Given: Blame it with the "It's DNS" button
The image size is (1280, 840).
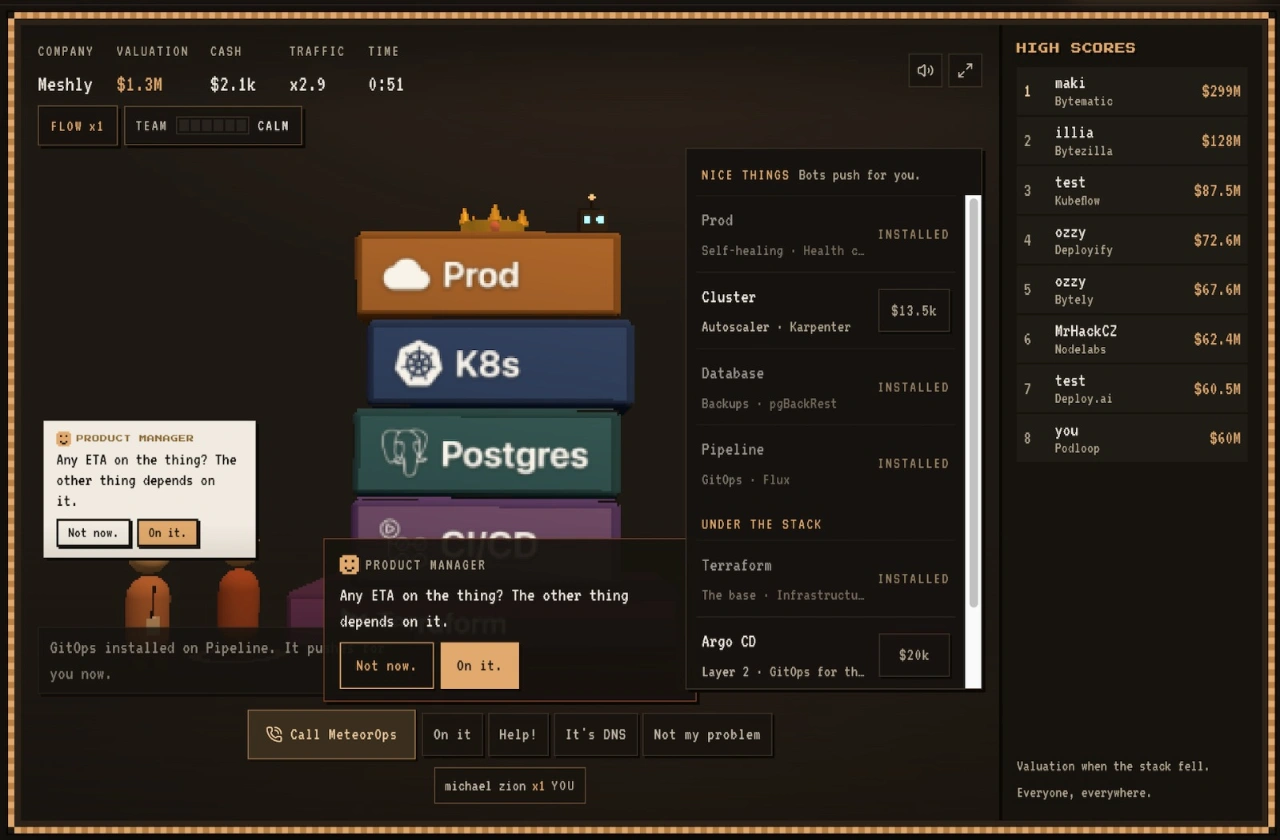Looking at the screenshot, I should [x=595, y=734].
